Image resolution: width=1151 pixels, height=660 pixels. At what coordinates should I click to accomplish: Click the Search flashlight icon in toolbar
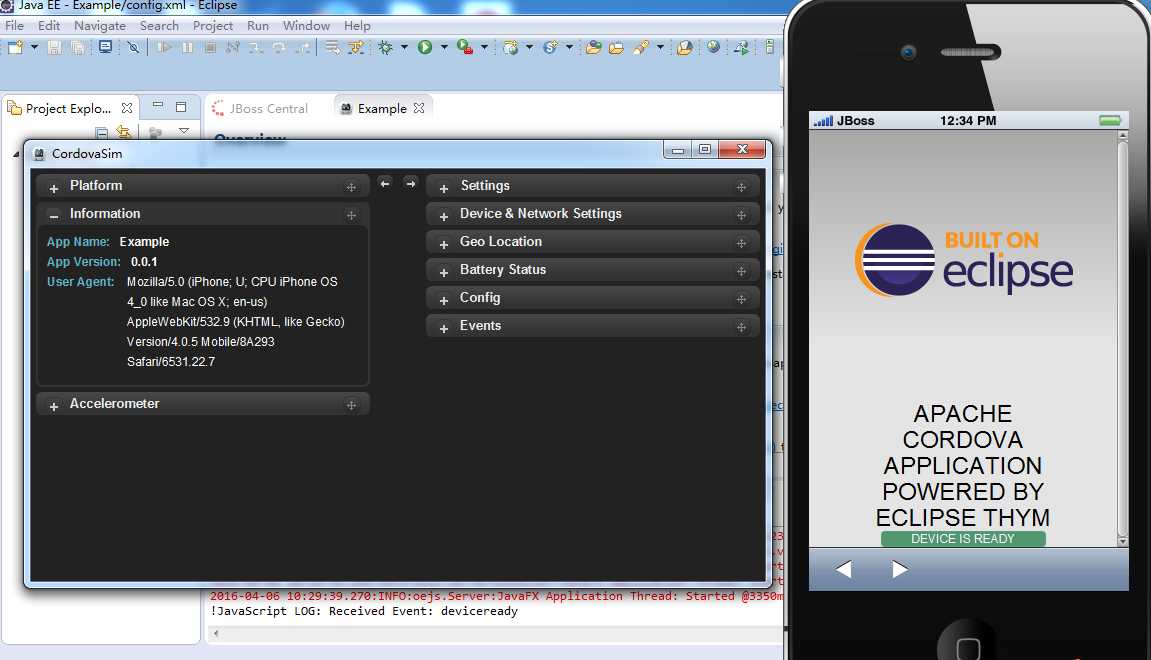pos(641,48)
